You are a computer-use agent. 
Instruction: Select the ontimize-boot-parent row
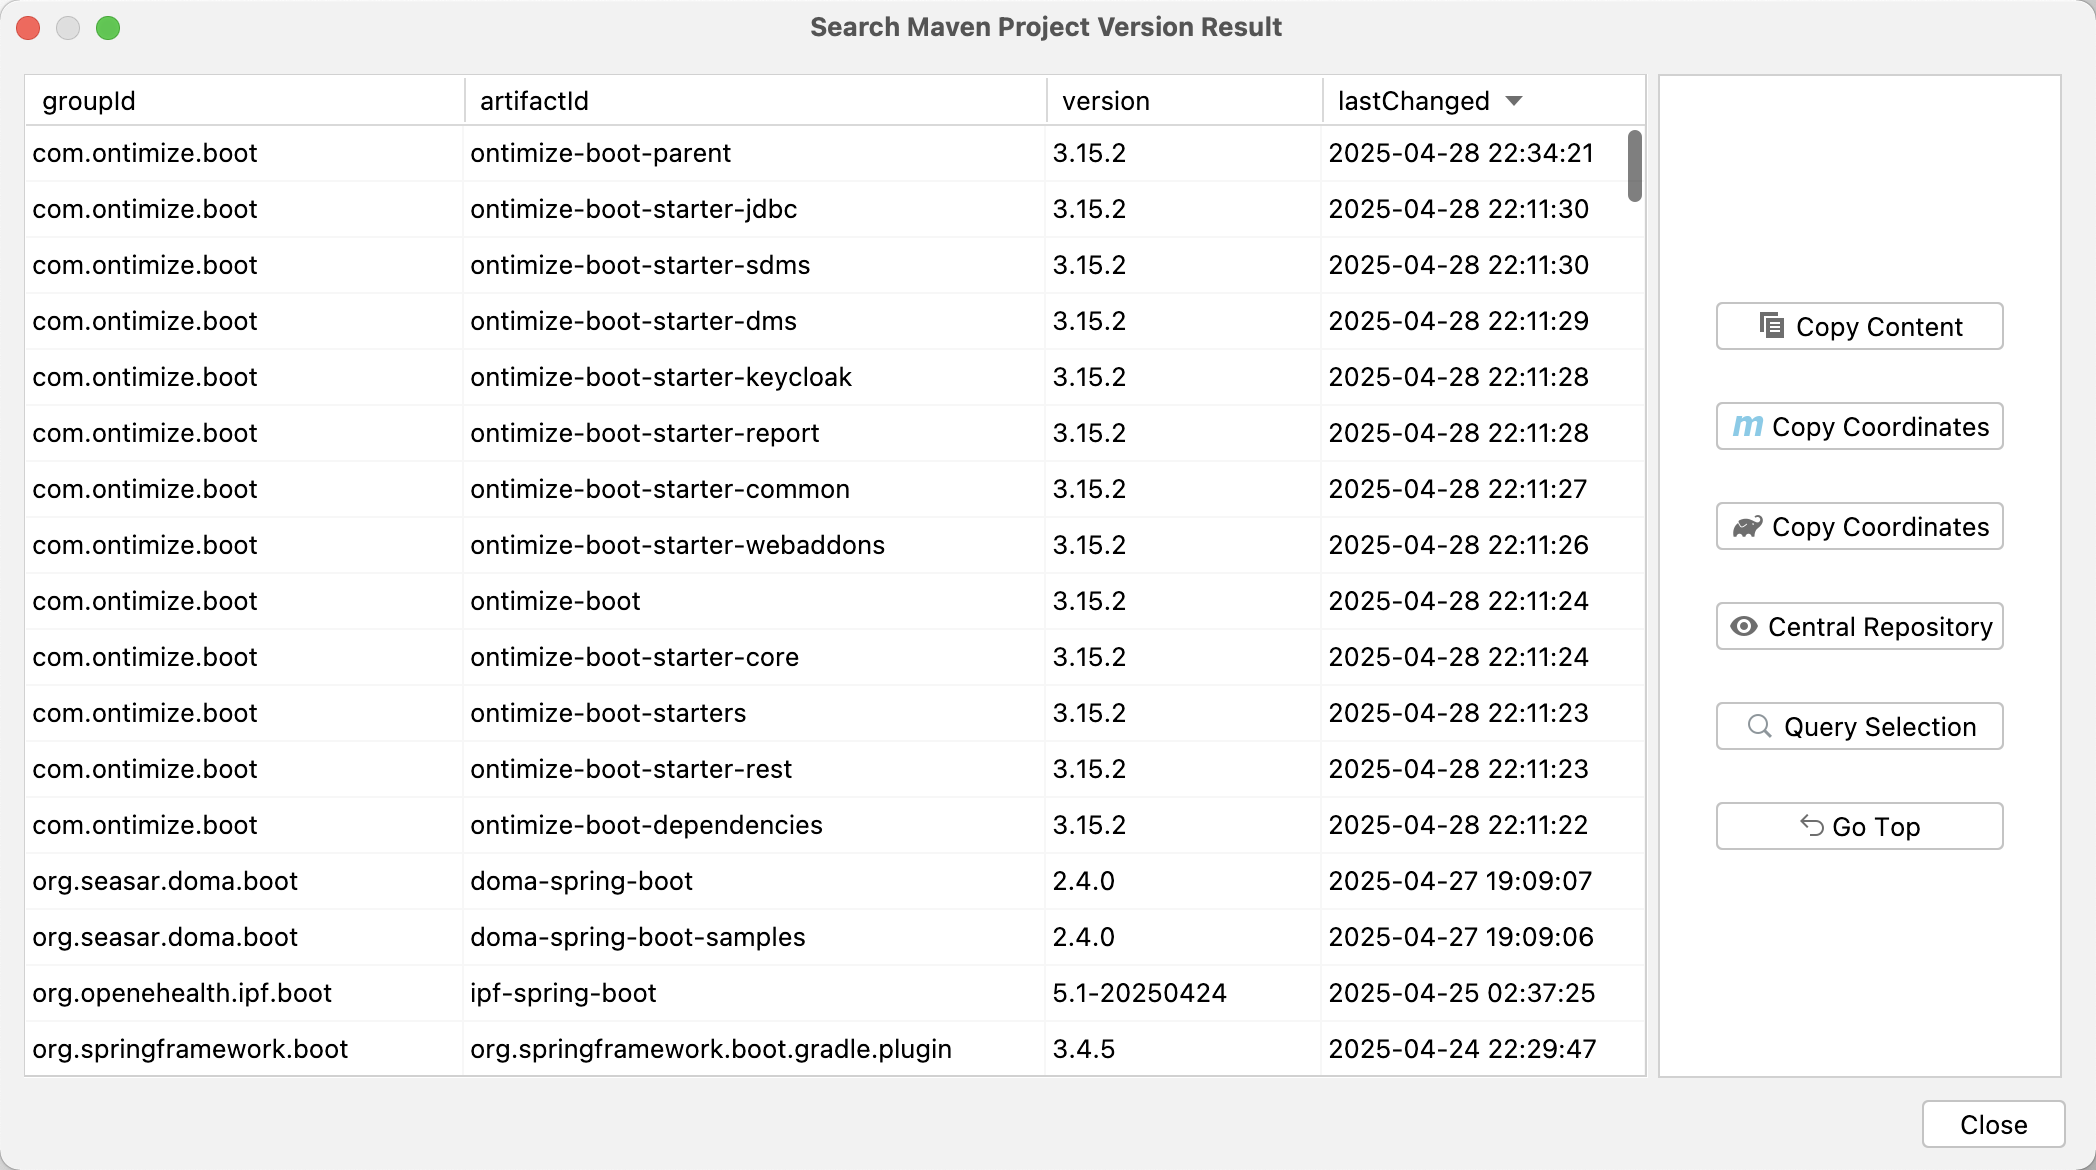click(x=834, y=153)
